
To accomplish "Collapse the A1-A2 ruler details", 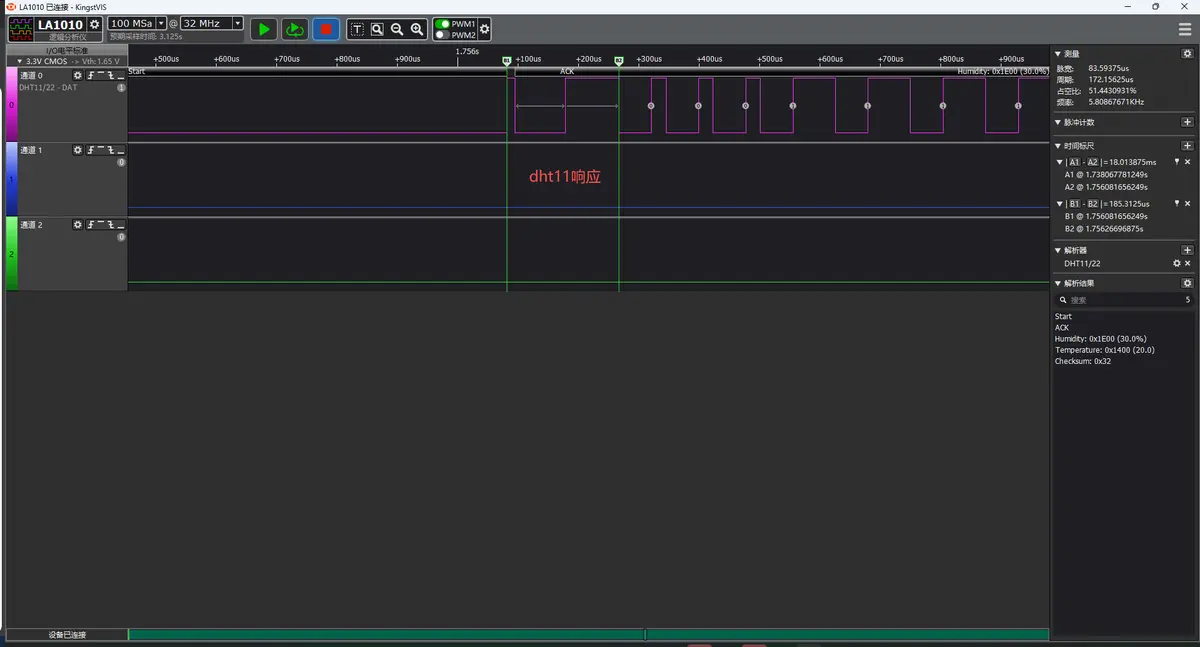I will tap(1060, 162).
